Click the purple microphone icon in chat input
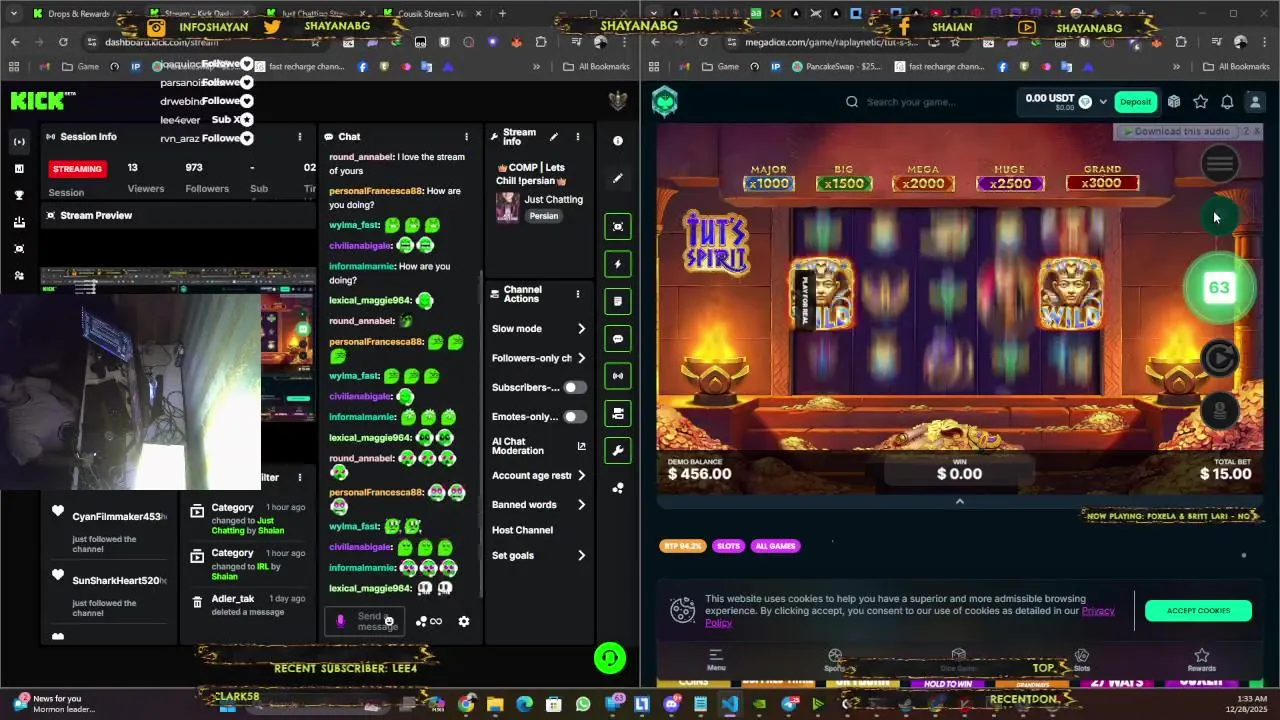This screenshot has height=720, width=1280. (340, 621)
